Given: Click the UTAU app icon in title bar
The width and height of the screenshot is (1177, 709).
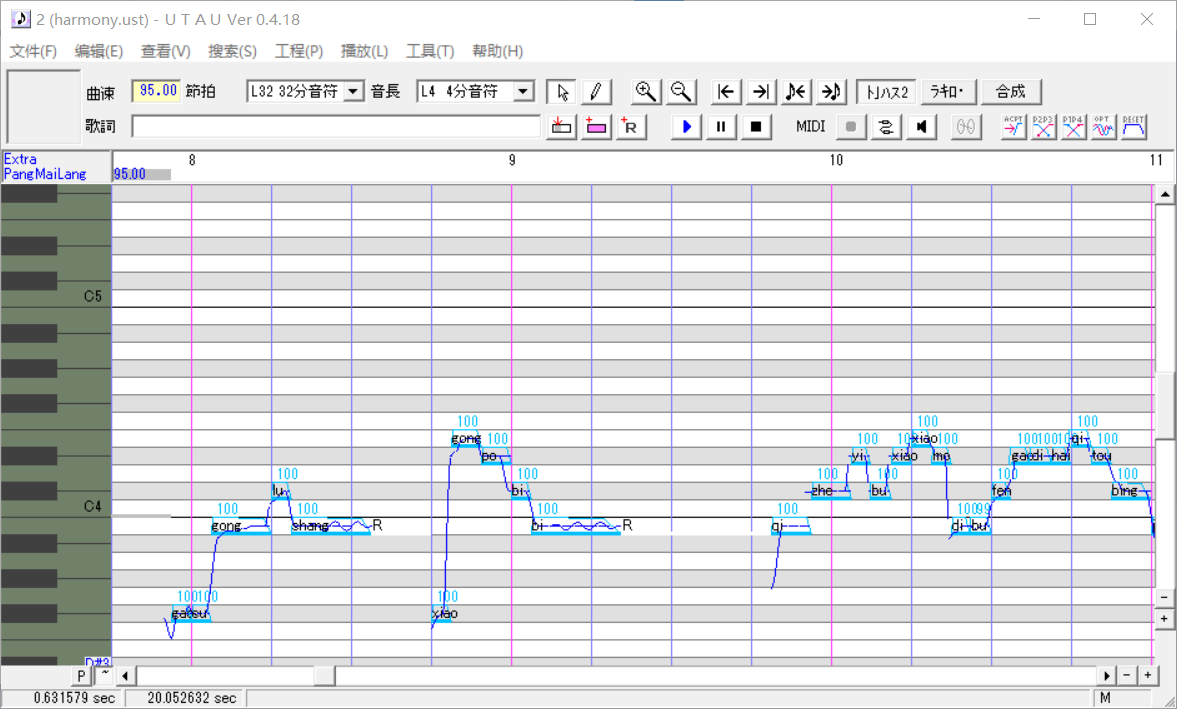Looking at the screenshot, I should (20, 19).
